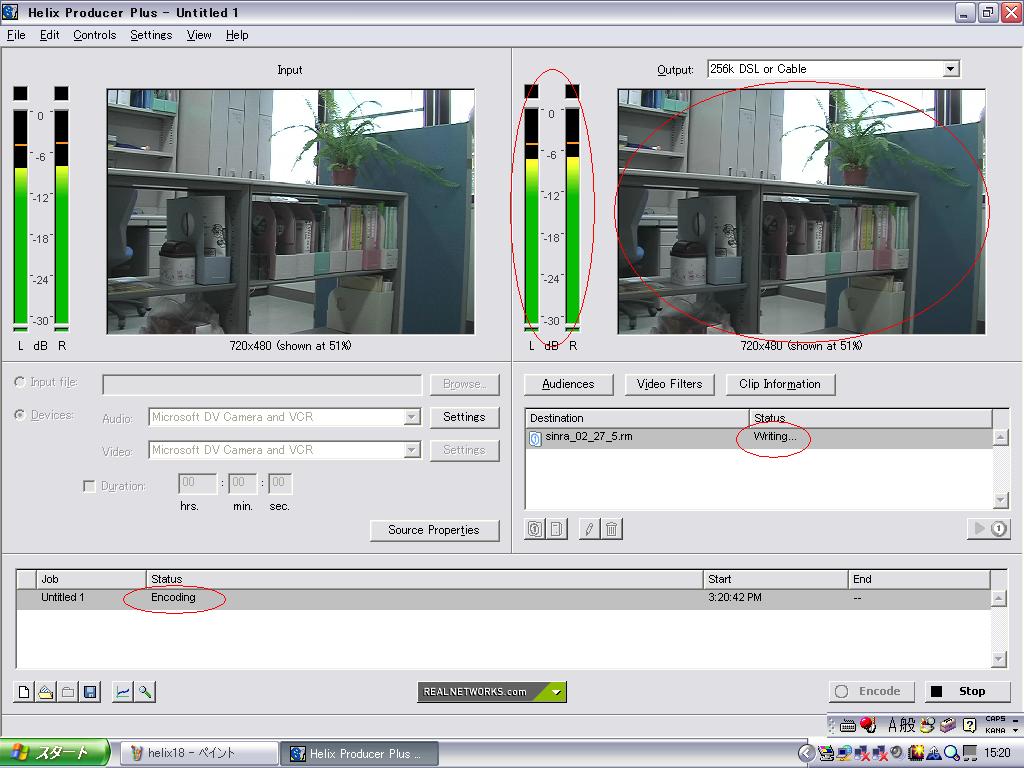This screenshot has width=1024, height=768.
Task: Click the Browse button
Action: 464,384
